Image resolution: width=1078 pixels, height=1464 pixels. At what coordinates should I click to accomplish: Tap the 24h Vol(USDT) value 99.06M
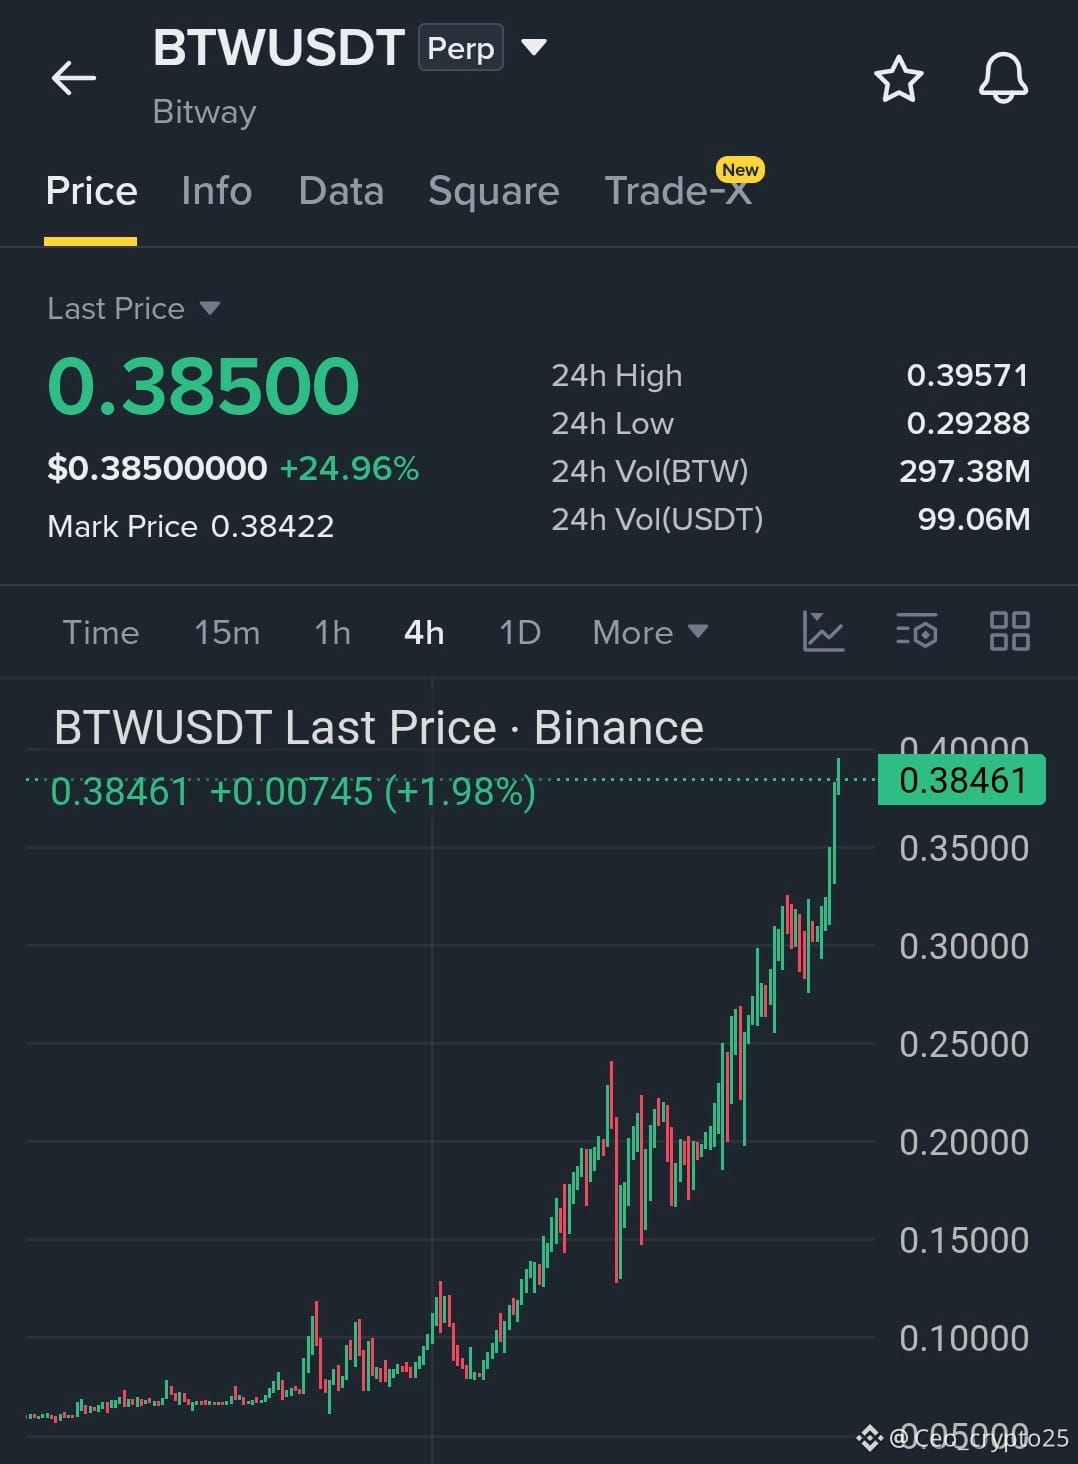973,519
